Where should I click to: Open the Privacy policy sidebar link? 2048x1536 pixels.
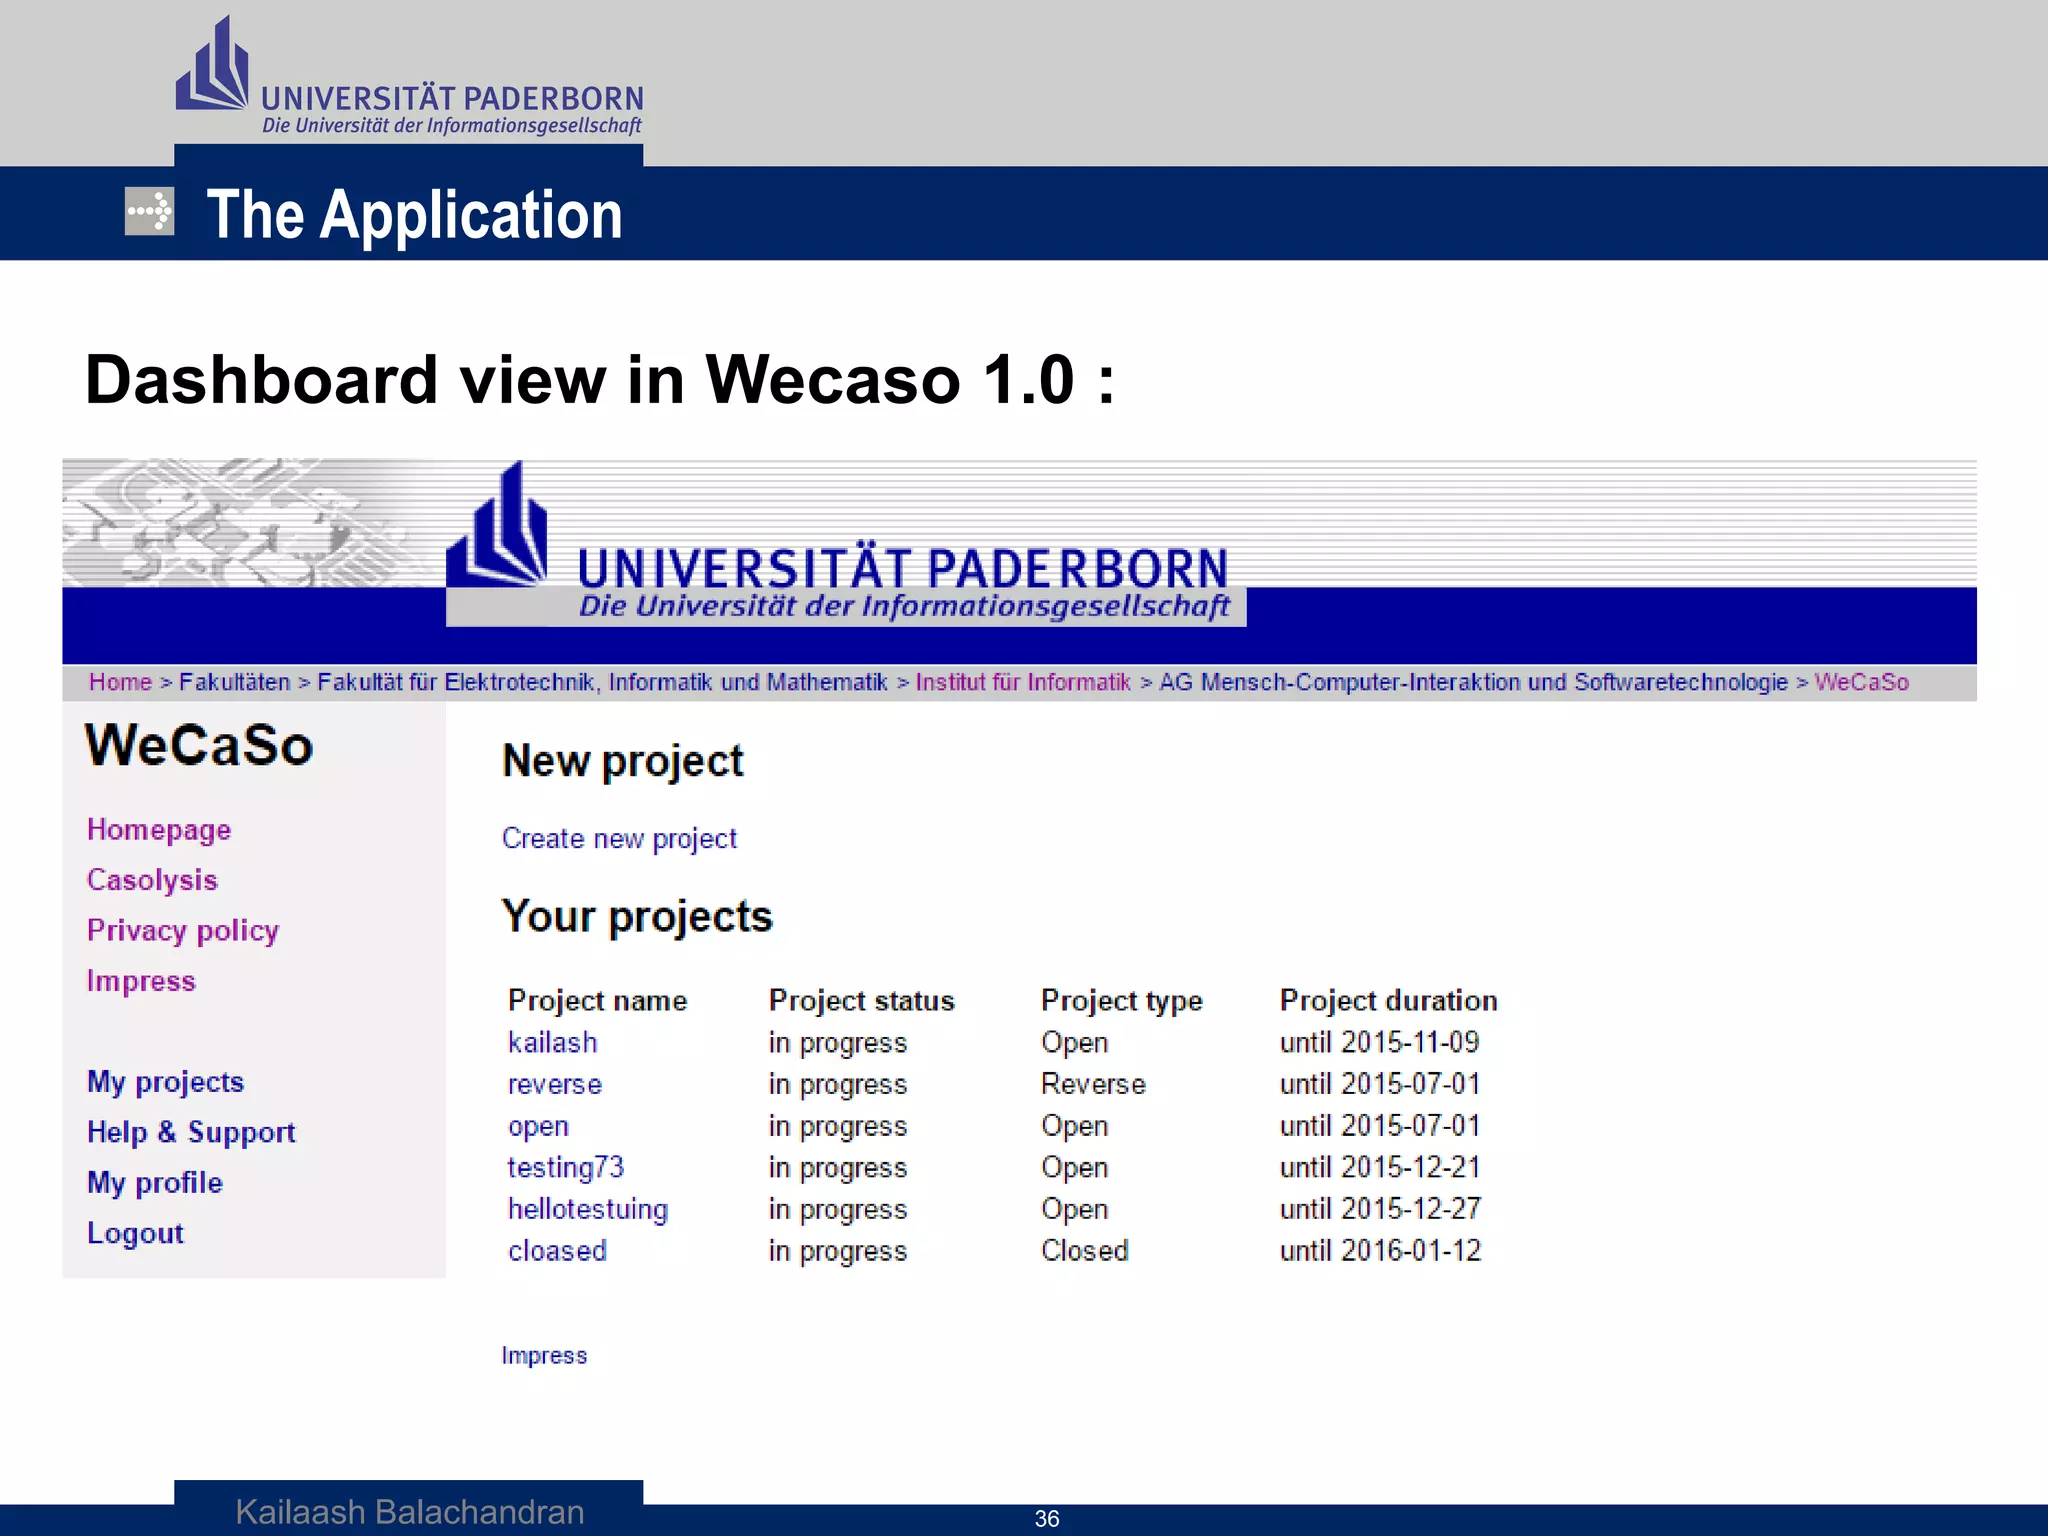(x=183, y=931)
